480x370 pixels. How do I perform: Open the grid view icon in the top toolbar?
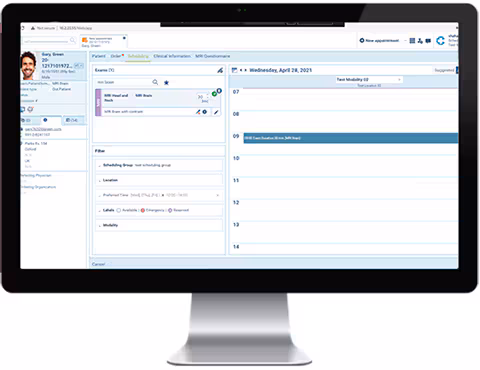pos(412,41)
